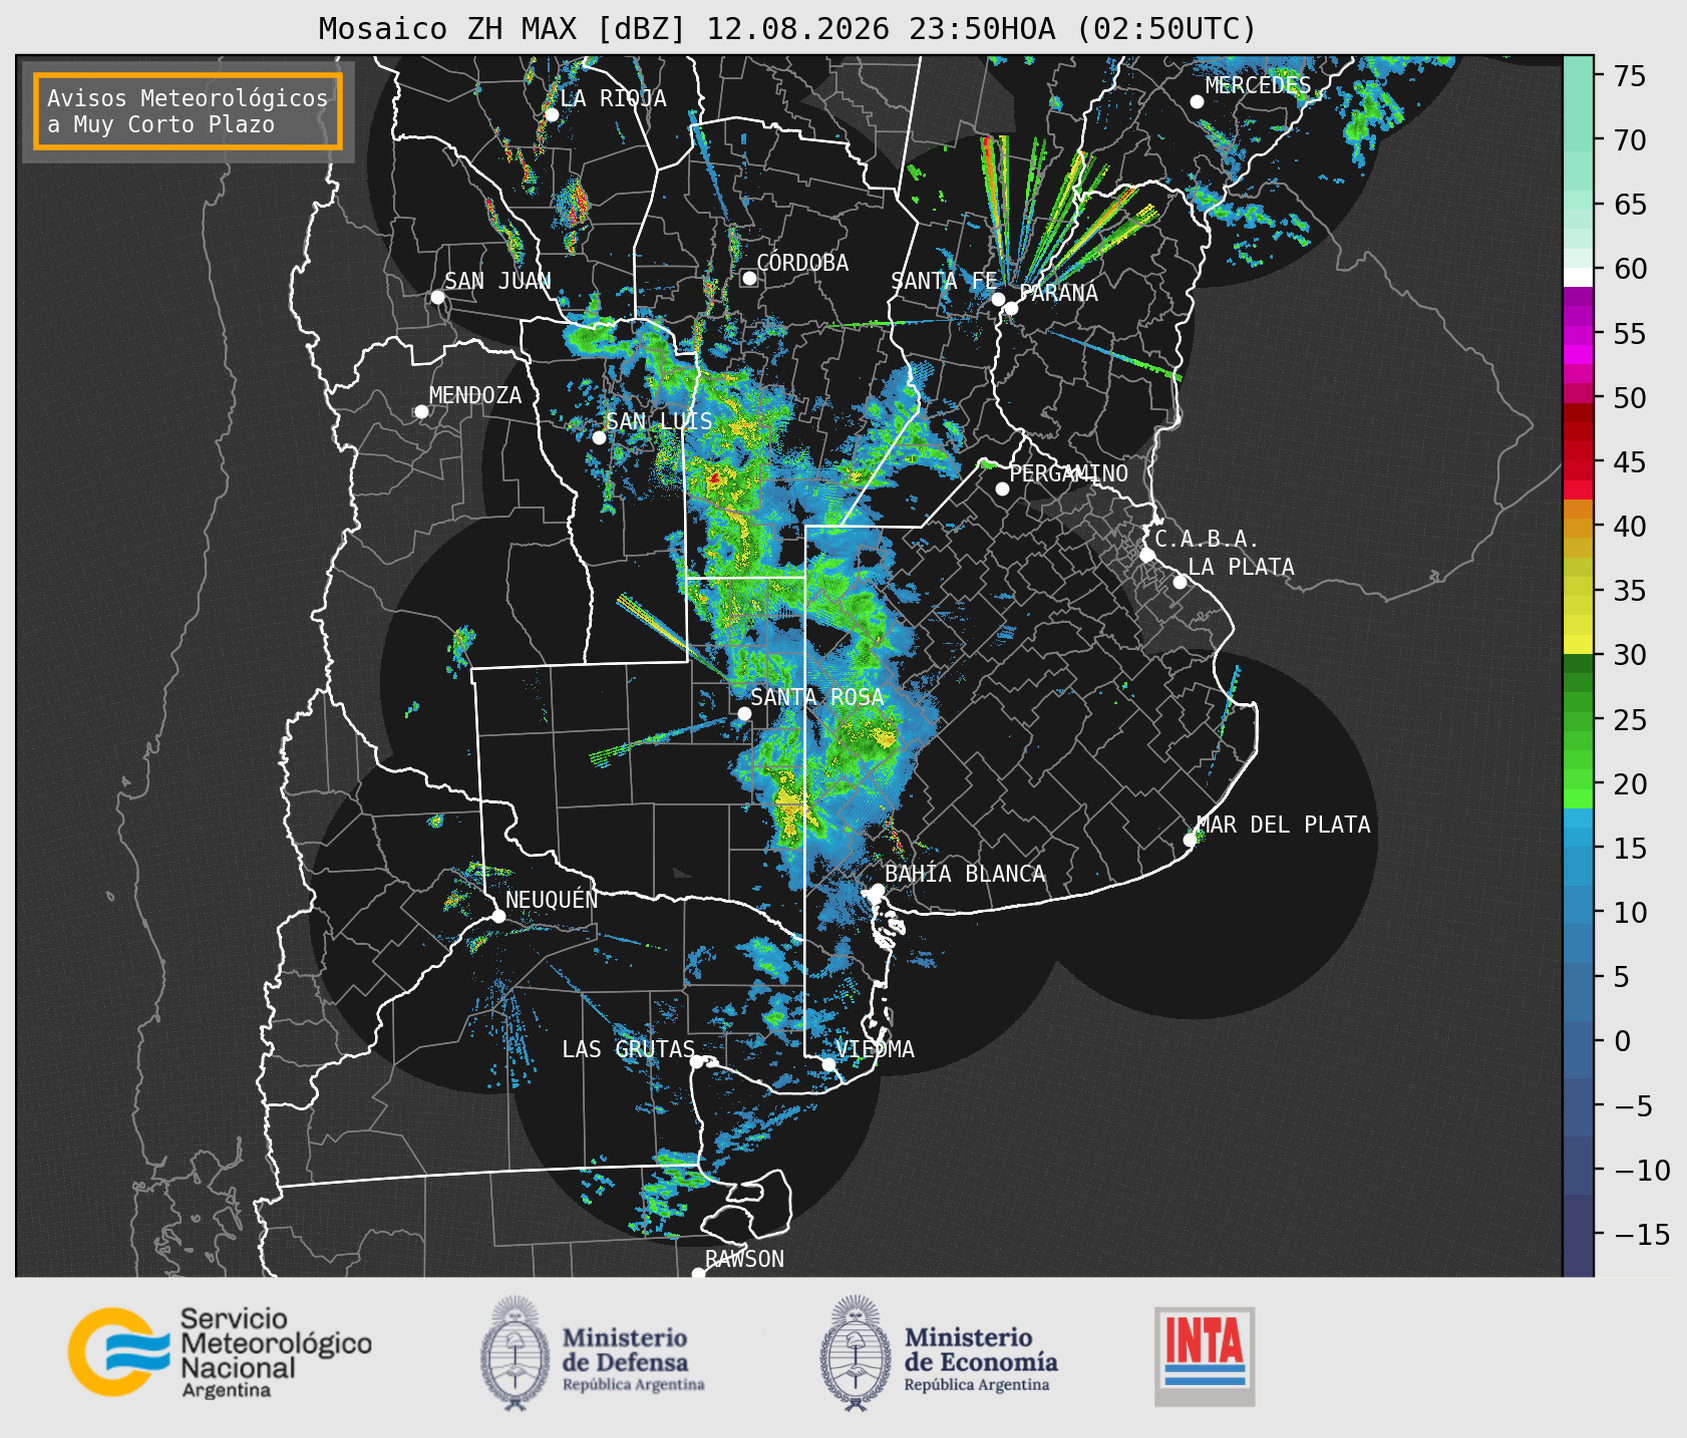
Task: Select the Santa Rosa city marker
Action: click(744, 713)
